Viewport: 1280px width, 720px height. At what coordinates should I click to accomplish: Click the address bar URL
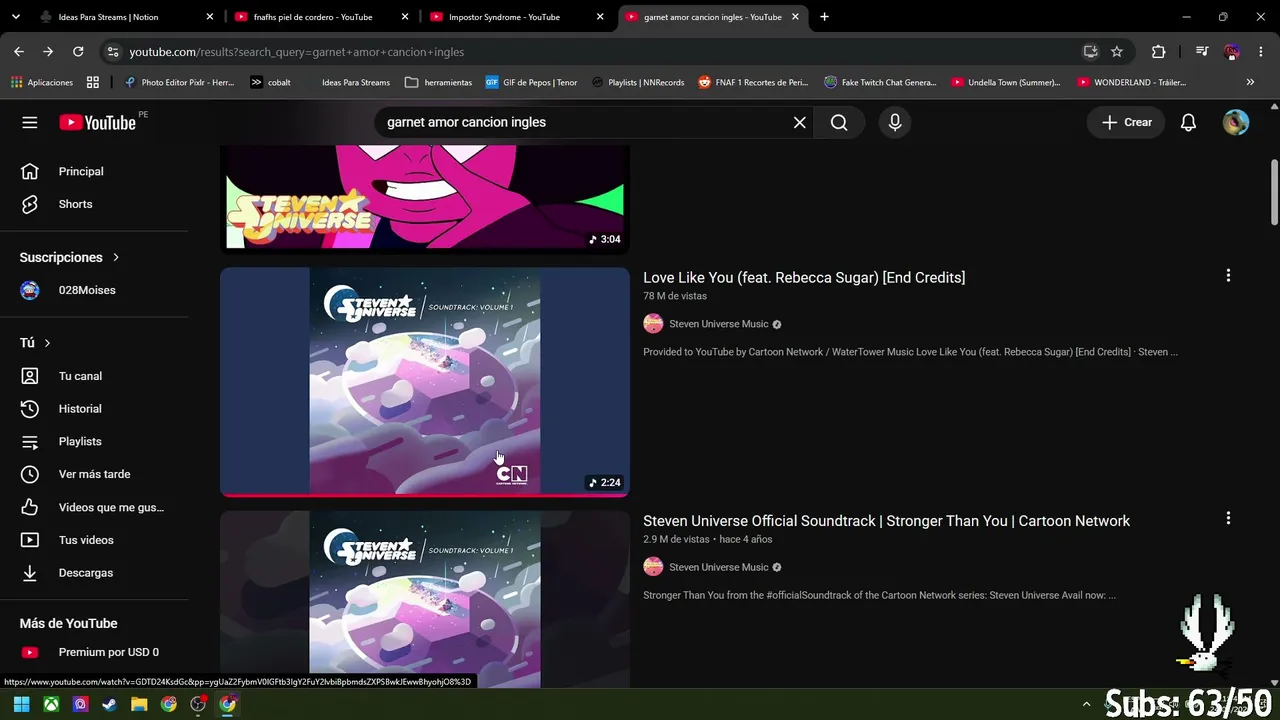(296, 52)
